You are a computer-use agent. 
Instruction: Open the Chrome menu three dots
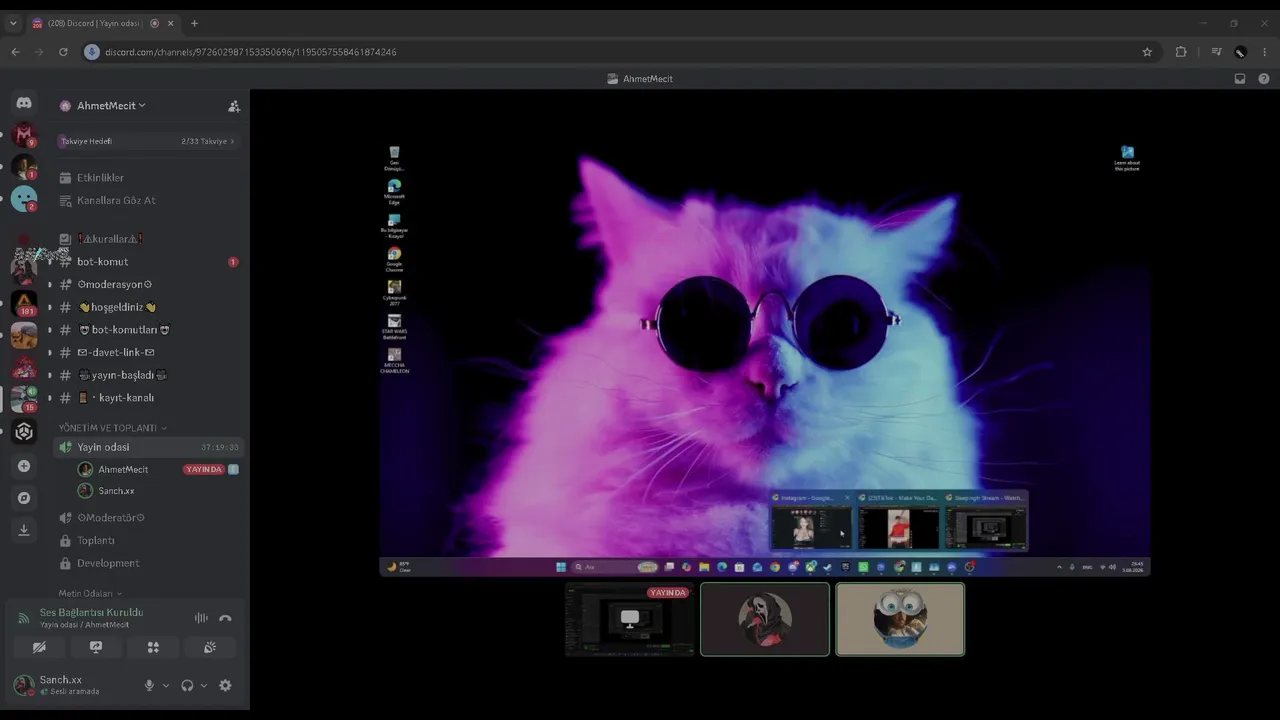1266,52
